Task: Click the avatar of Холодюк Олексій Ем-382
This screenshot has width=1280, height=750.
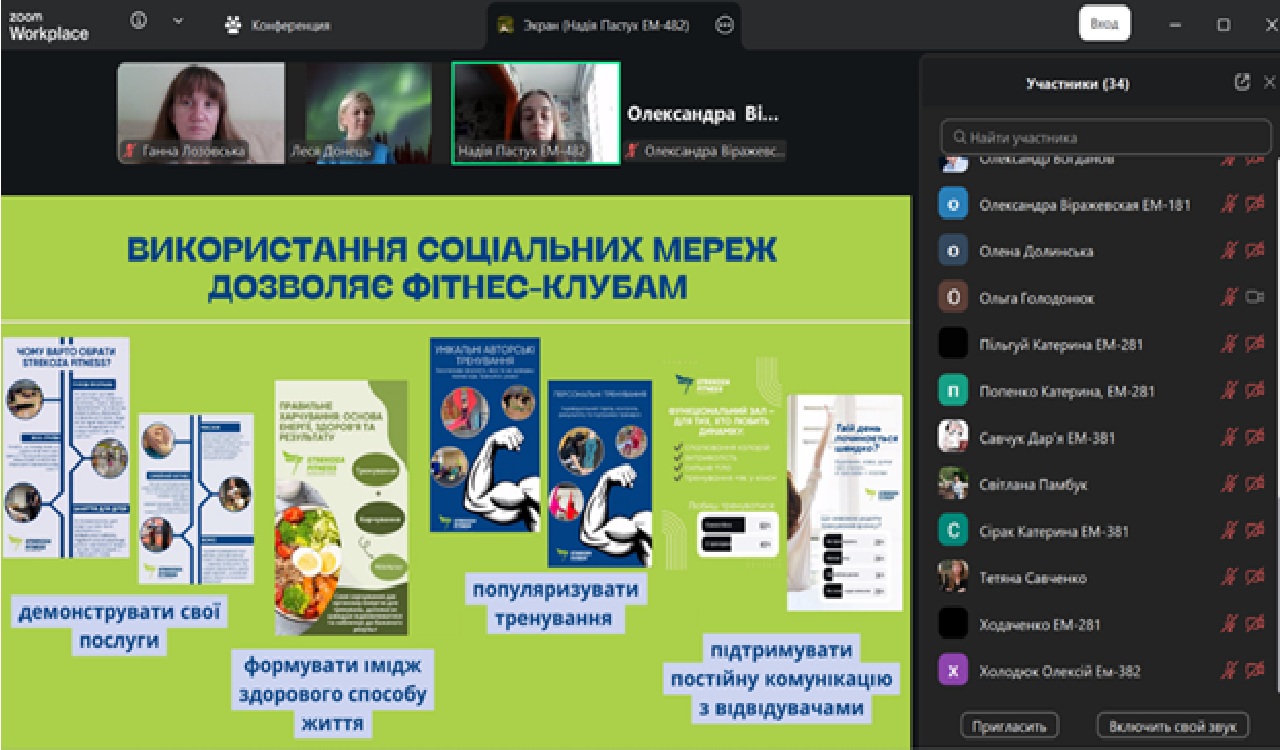Action: (x=953, y=671)
